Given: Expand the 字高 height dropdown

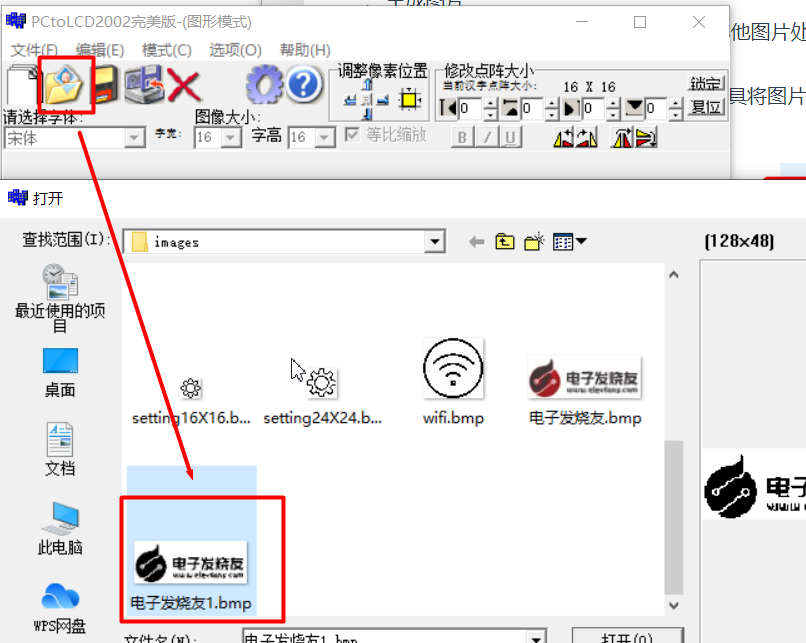Looking at the screenshot, I should coord(324,138).
